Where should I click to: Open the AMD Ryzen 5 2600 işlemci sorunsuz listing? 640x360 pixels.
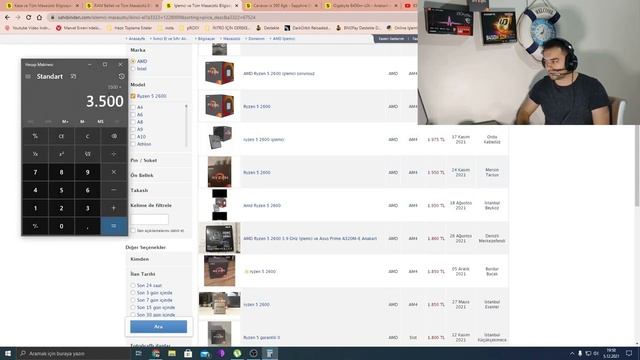(x=279, y=73)
